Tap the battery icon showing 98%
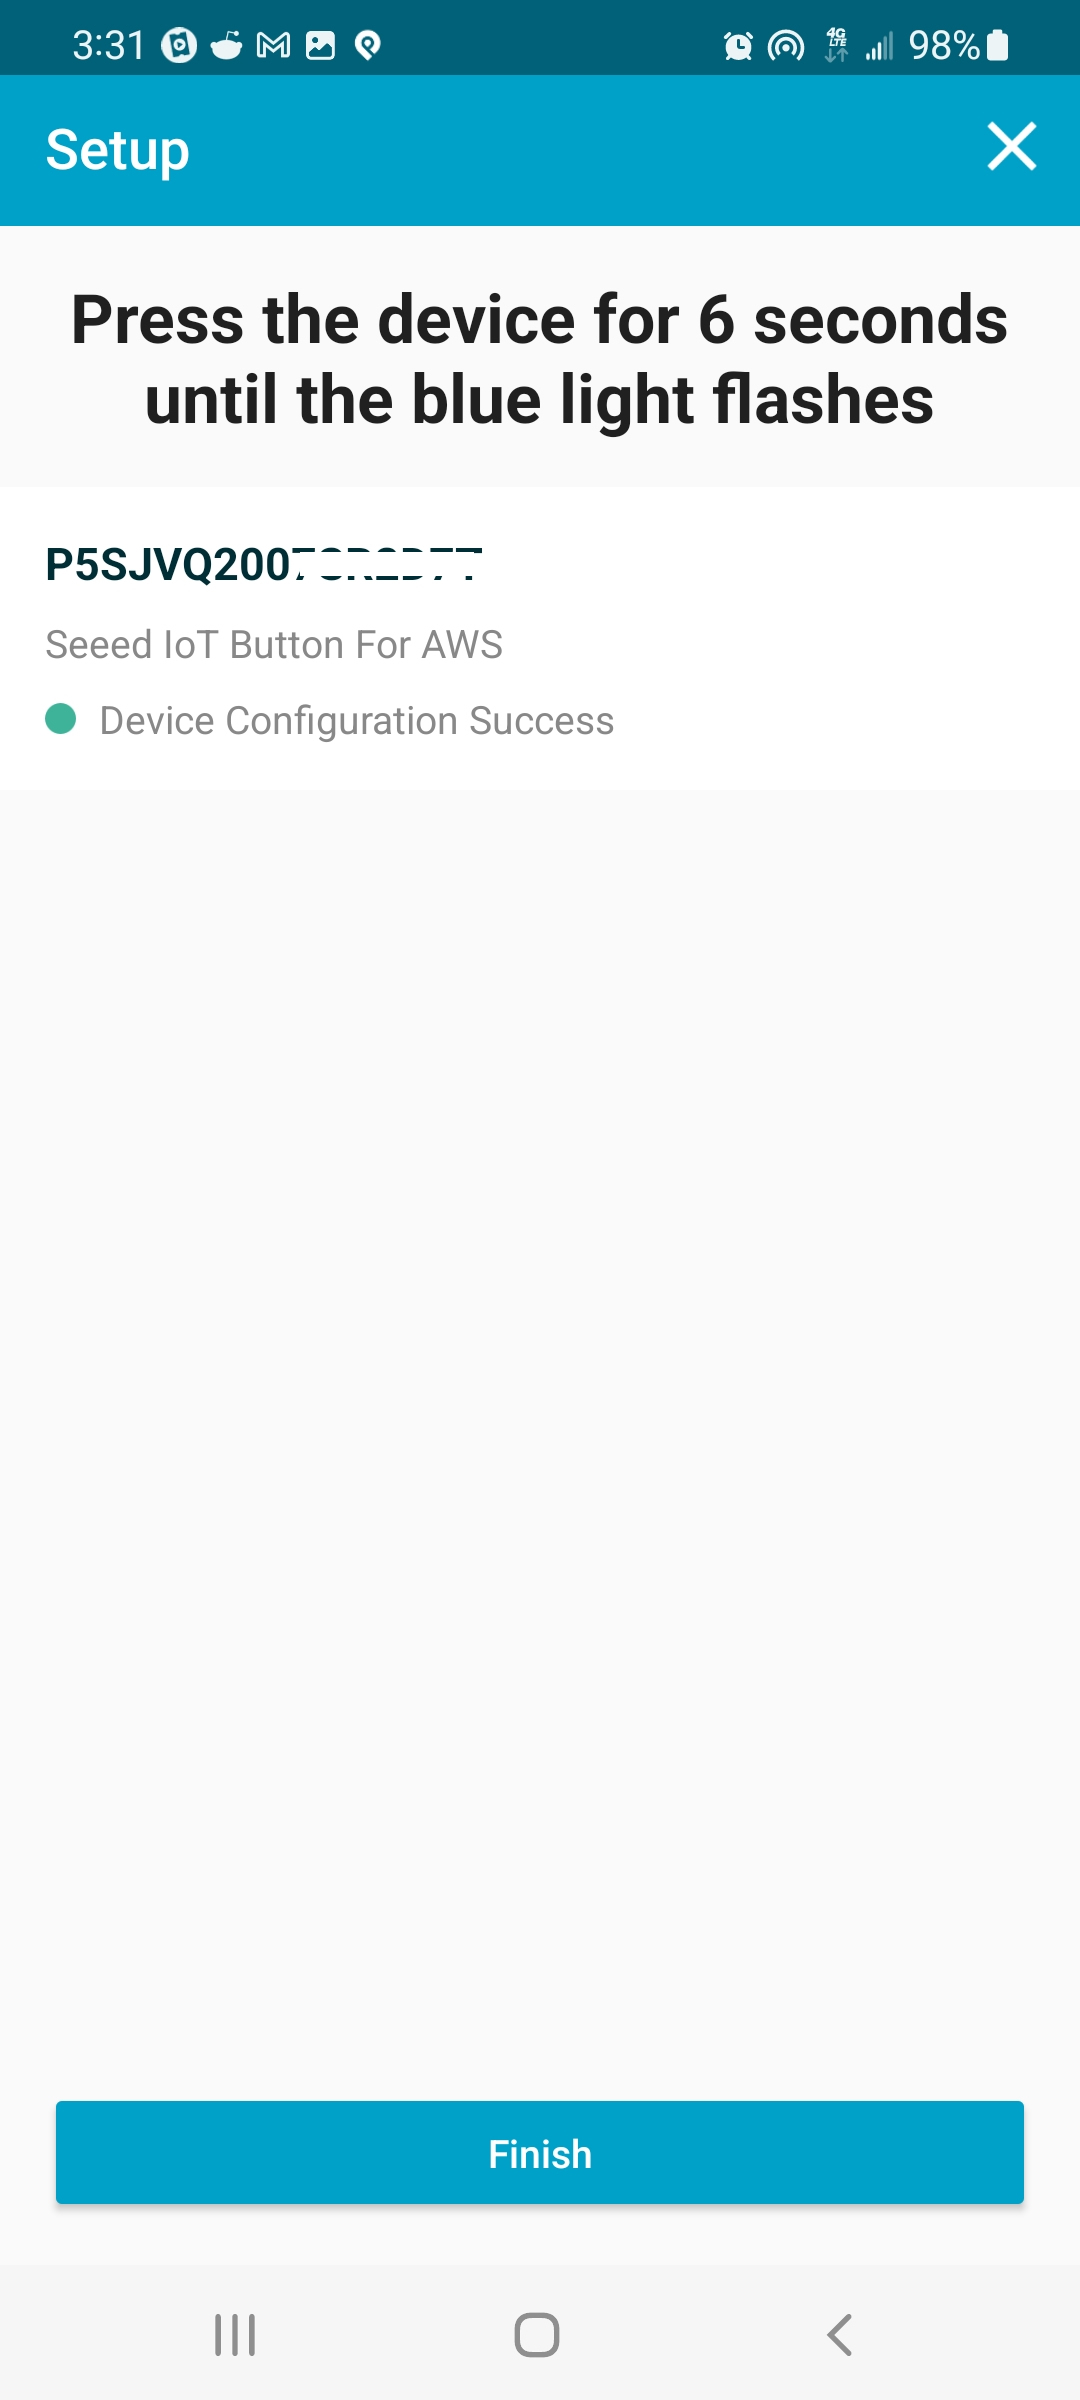1080x2400 pixels. pos(997,45)
